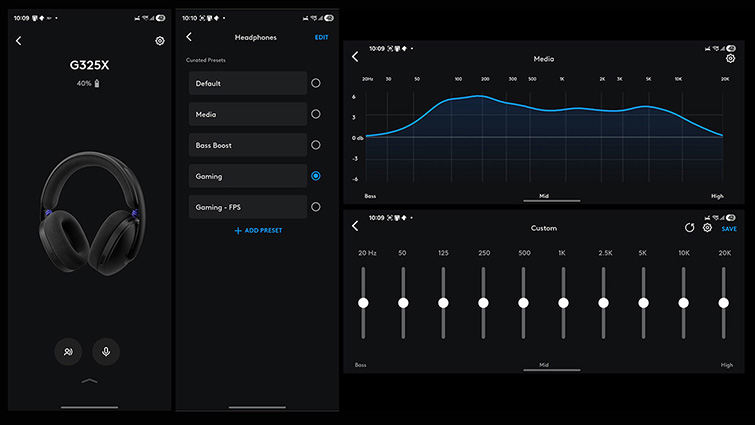The height and width of the screenshot is (425, 755).
Task: Choose the Media preset row
Action: click(x=247, y=114)
